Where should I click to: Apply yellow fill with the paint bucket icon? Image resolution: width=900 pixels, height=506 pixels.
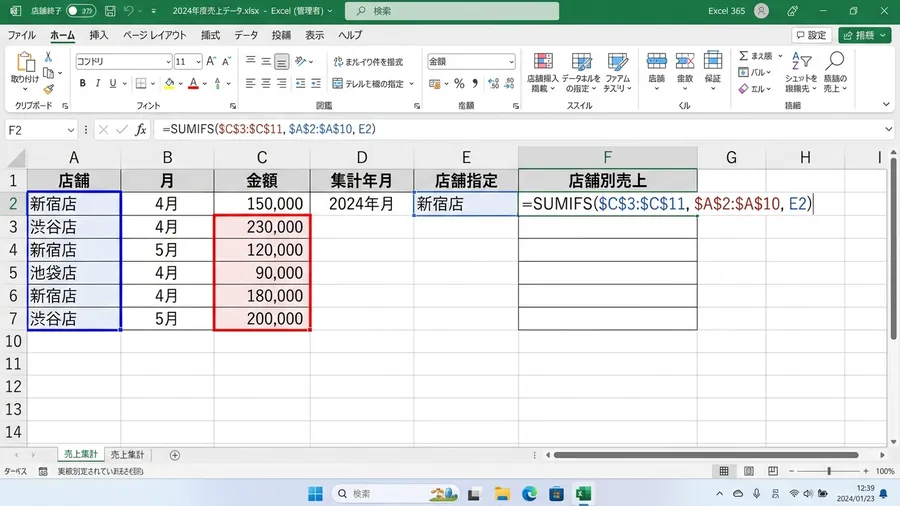[169, 84]
